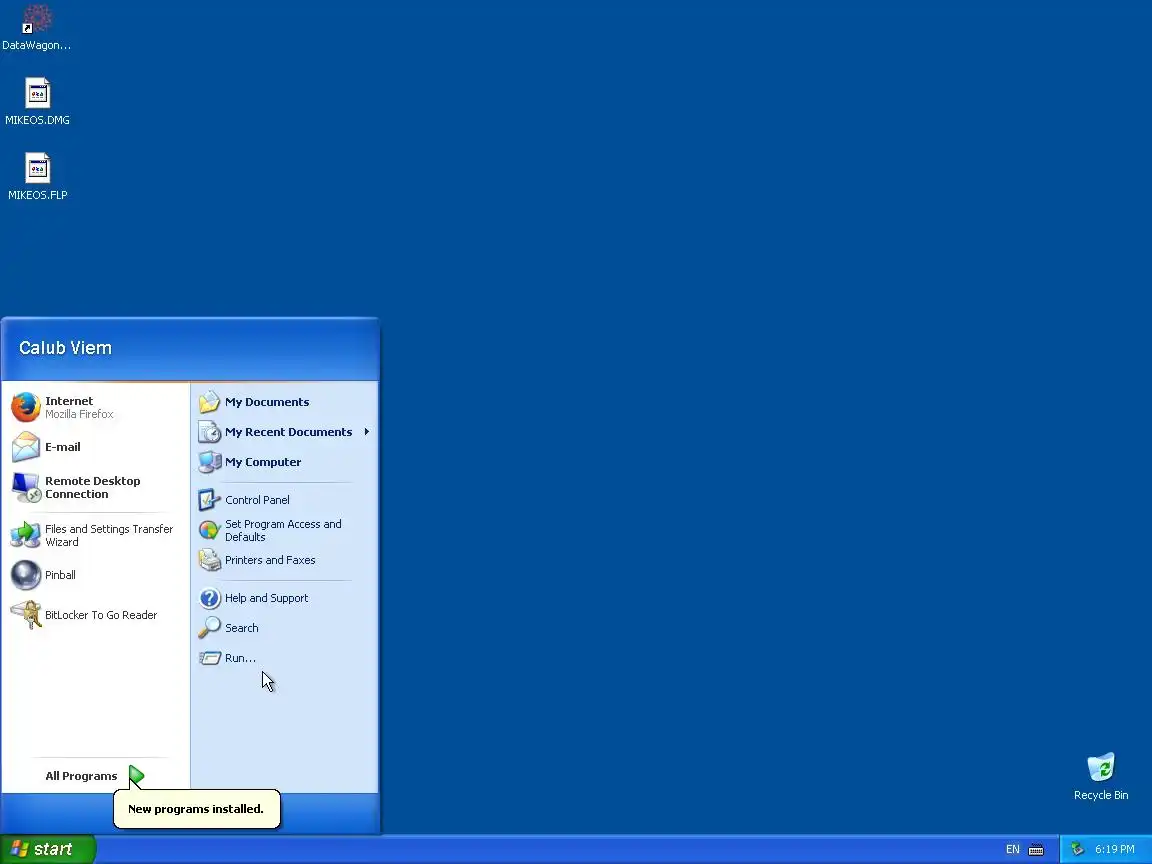This screenshot has height=864, width=1152.
Task: Select Remote Desktop Connection label
Action: click(93, 487)
